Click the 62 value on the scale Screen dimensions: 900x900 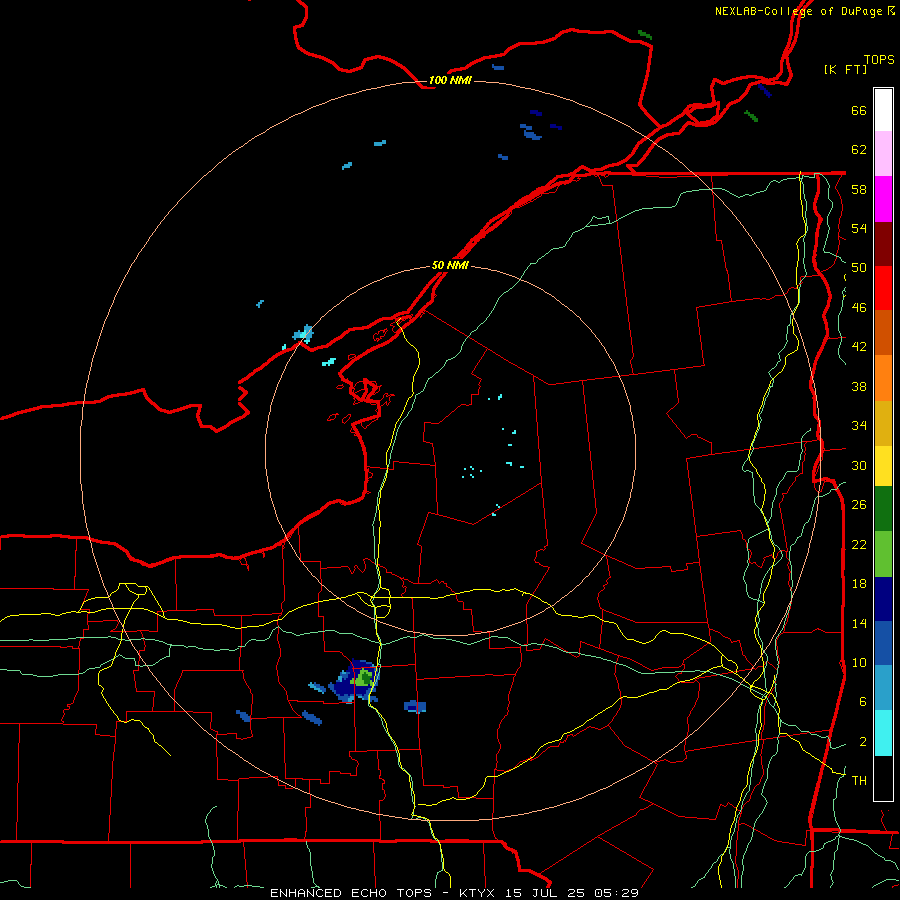(859, 150)
